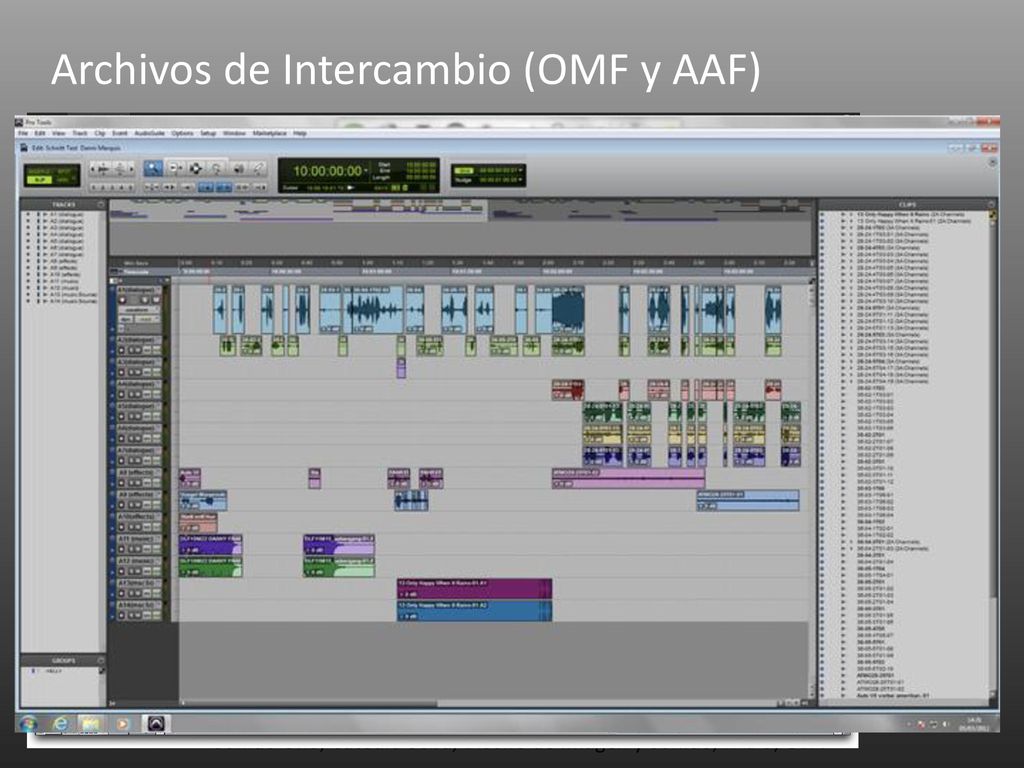Image resolution: width=1024 pixels, height=768 pixels.
Task: Record-enable track A11 (music)
Action: (x=122, y=549)
